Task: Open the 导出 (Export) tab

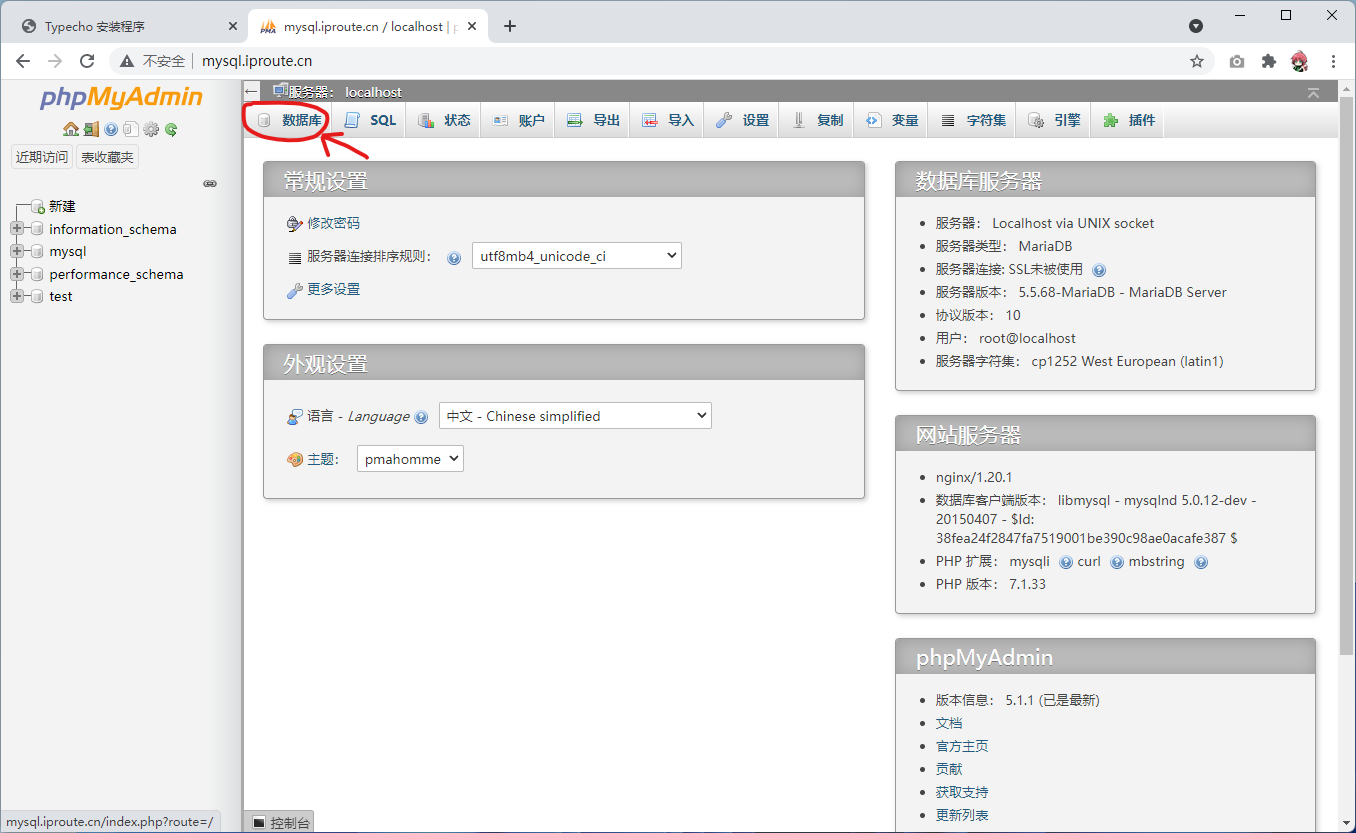Action: (x=594, y=120)
